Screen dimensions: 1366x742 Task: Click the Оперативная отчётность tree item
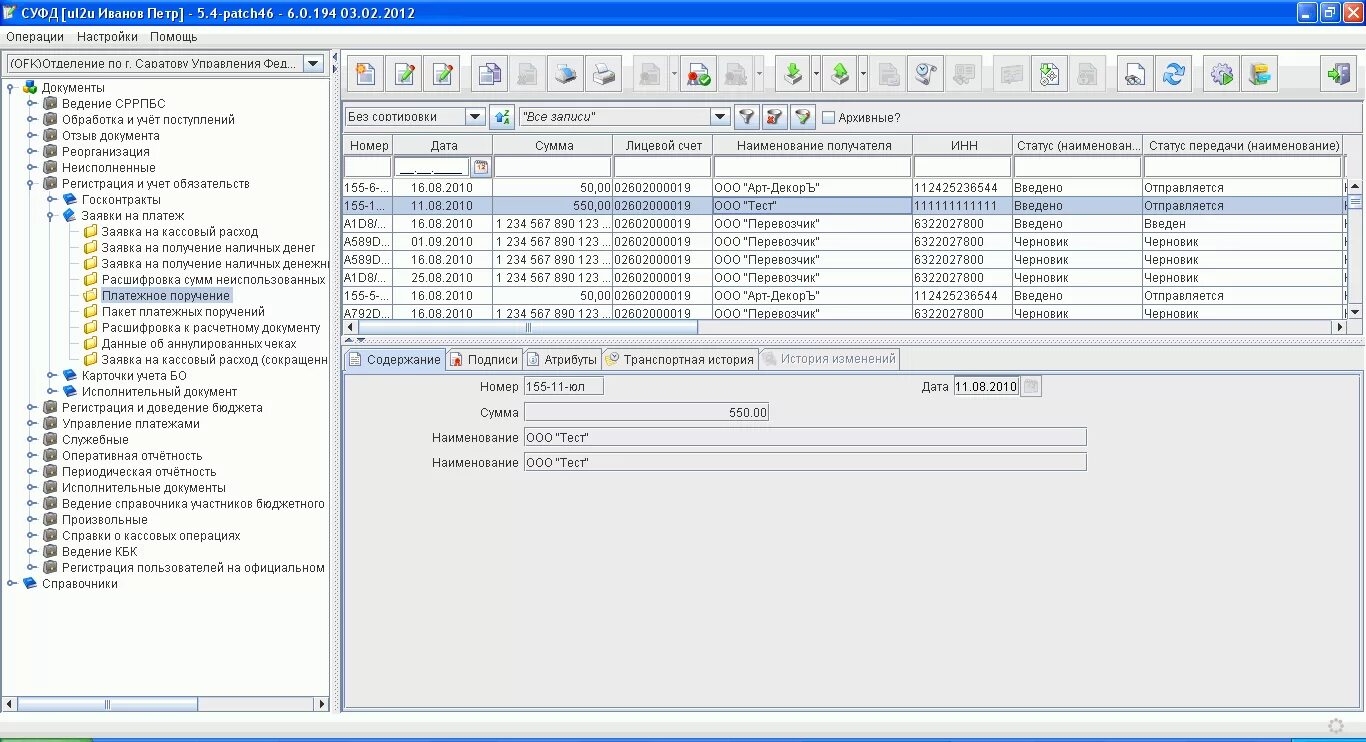pyautogui.click(x=132, y=455)
